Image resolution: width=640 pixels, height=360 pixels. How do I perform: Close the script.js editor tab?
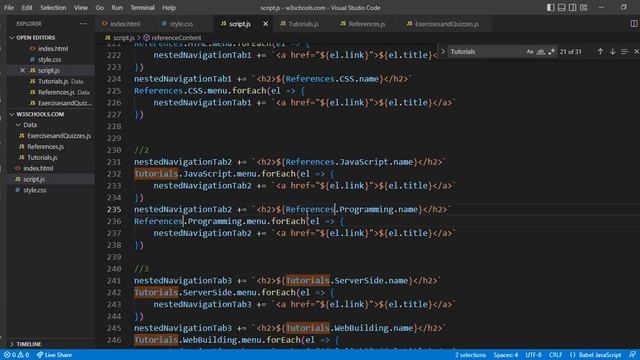pos(265,24)
